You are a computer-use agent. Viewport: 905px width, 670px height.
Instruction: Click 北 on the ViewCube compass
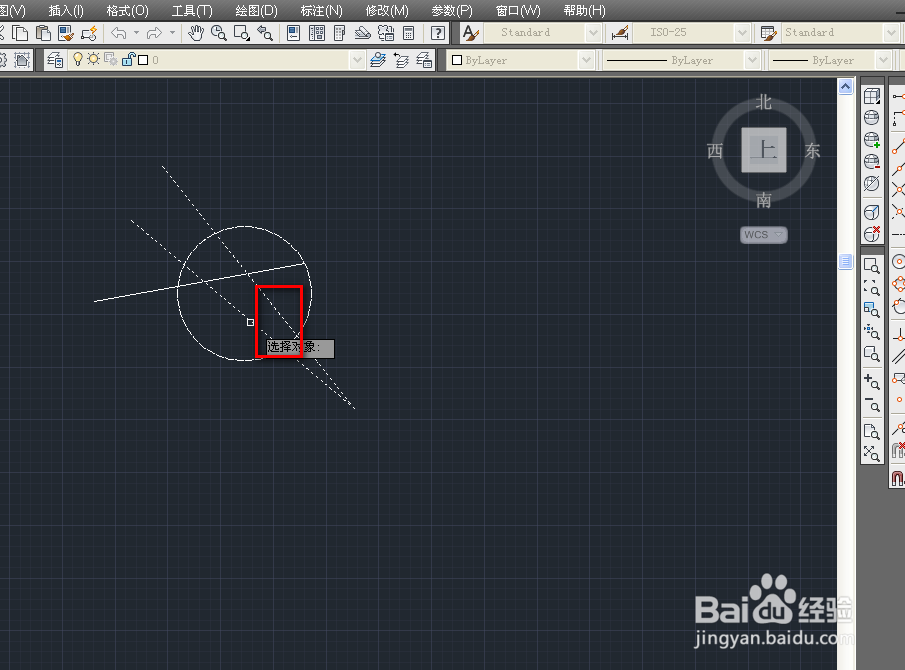[764, 103]
